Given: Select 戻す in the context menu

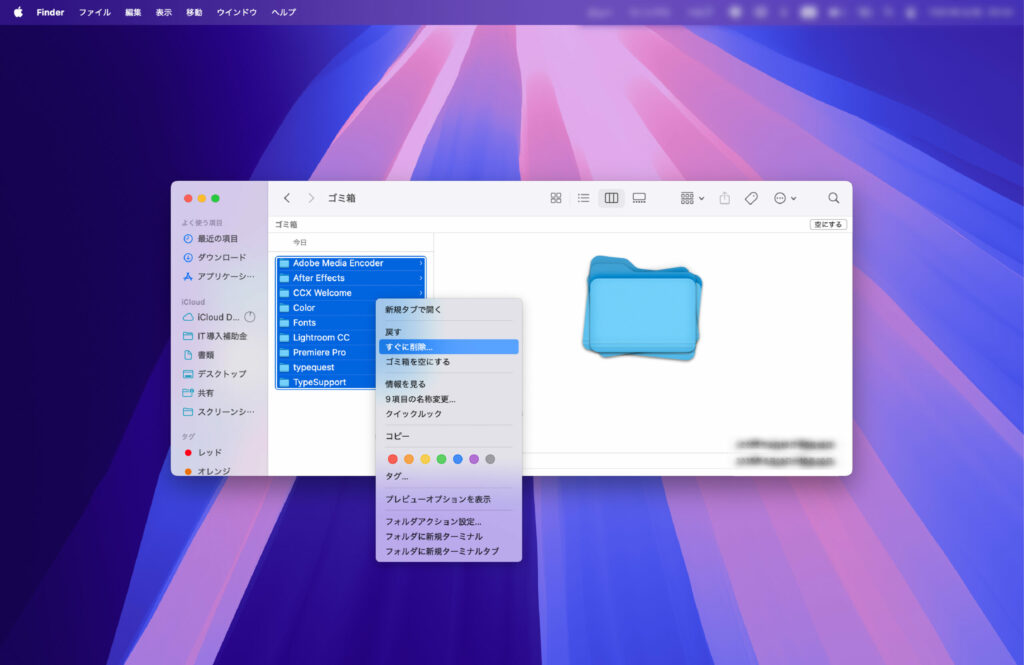Looking at the screenshot, I should coord(393,332).
